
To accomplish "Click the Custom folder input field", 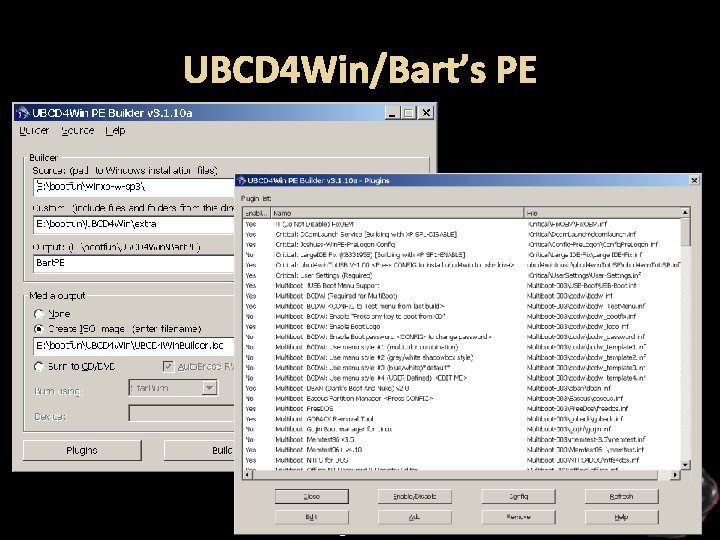I will [x=134, y=224].
